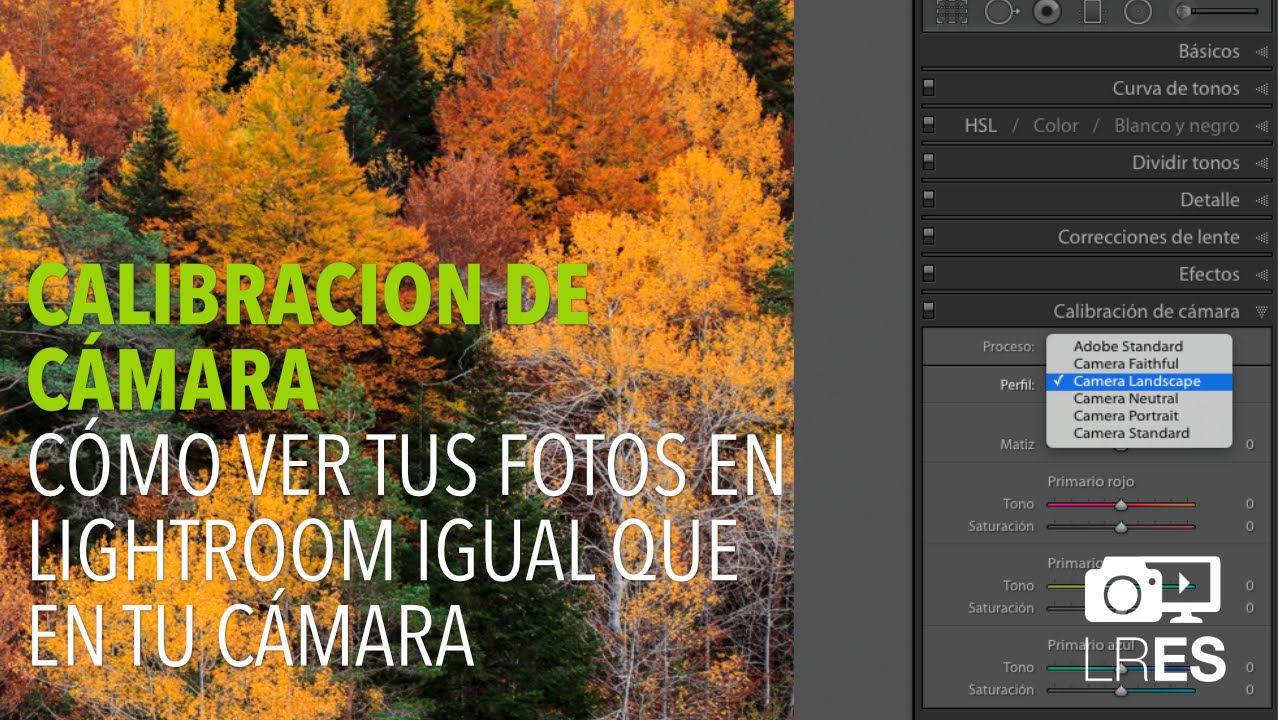
Task: Toggle the HSL panel on/off switch
Action: 928,125
